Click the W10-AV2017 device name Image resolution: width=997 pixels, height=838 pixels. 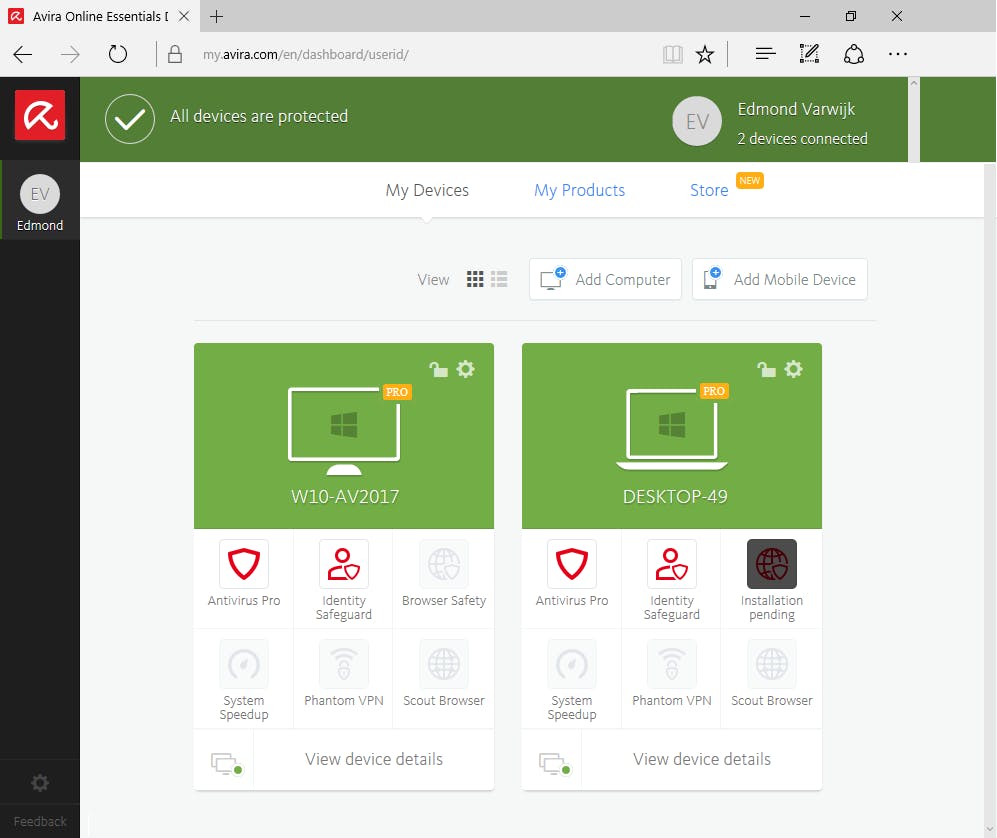(345, 497)
